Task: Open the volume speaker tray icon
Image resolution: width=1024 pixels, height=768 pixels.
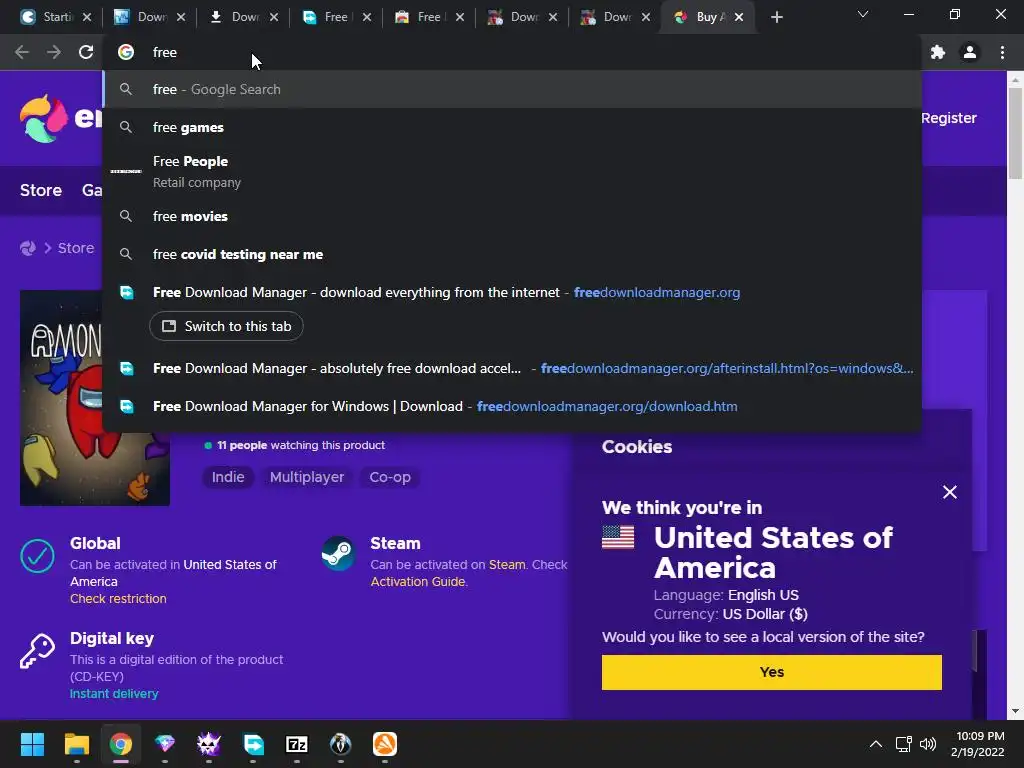Action: [x=927, y=744]
